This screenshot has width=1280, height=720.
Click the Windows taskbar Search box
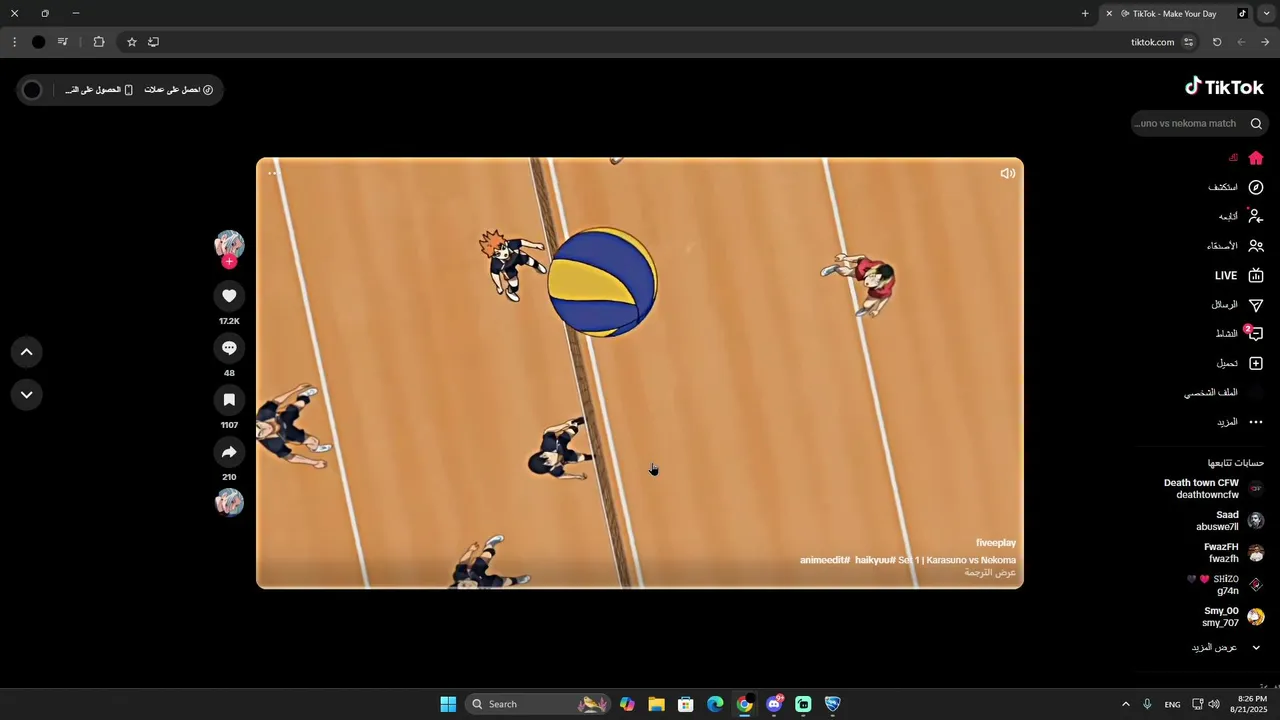[x=538, y=704]
